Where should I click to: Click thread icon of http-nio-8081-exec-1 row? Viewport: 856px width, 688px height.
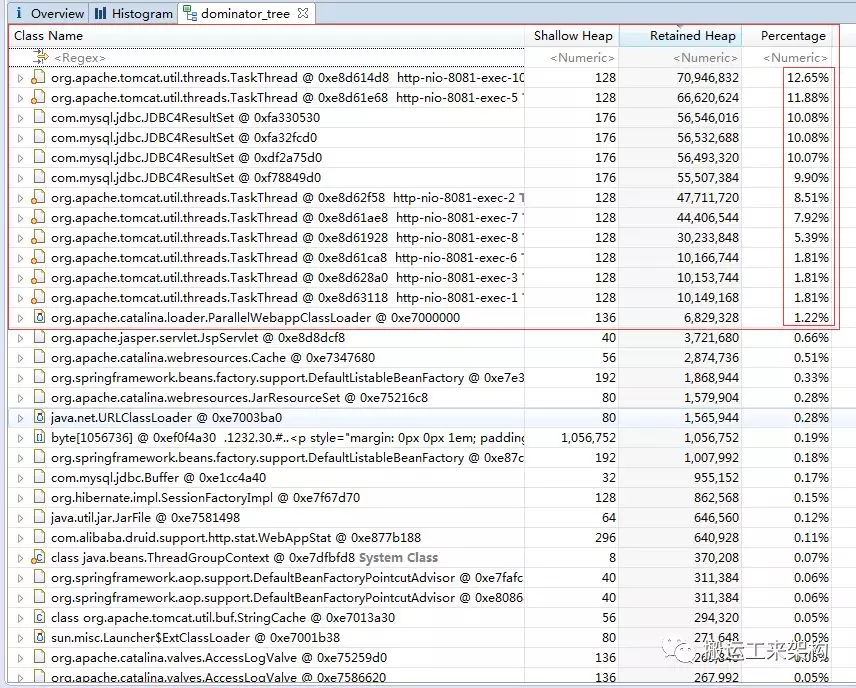38,298
